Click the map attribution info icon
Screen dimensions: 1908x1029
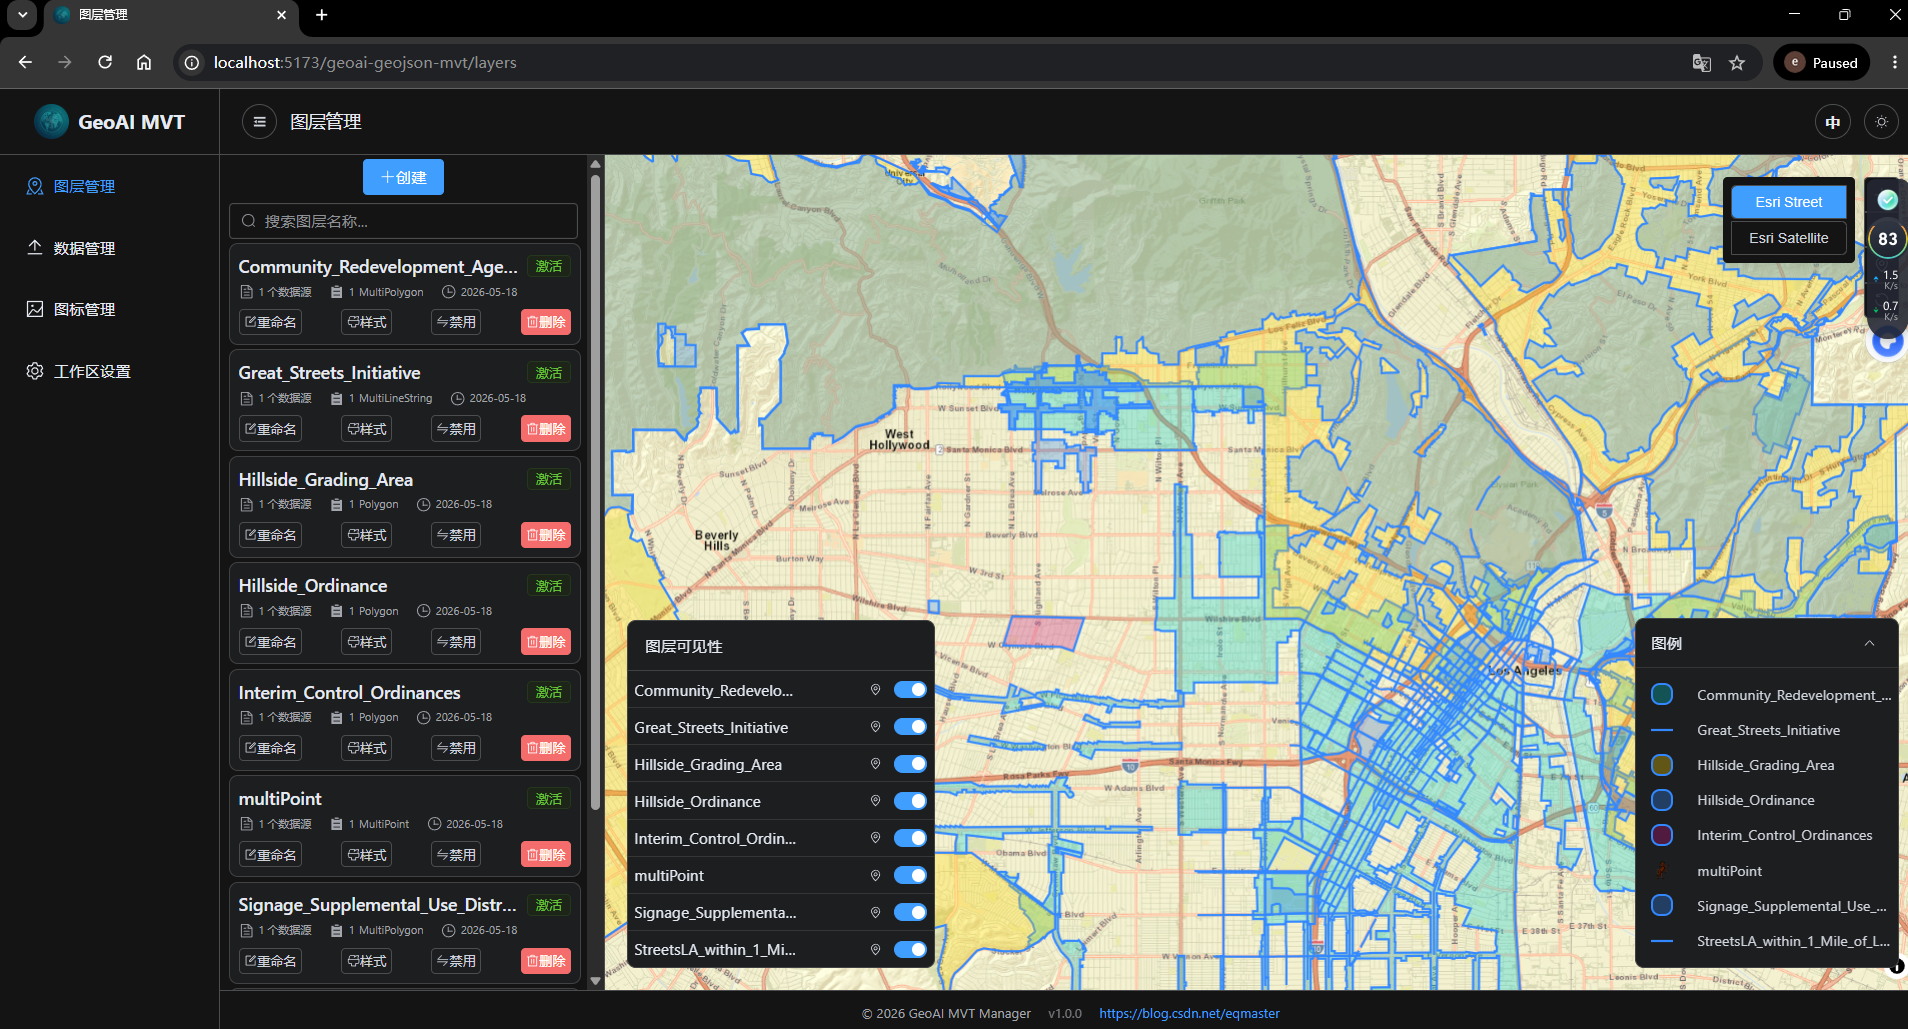coord(1897,966)
